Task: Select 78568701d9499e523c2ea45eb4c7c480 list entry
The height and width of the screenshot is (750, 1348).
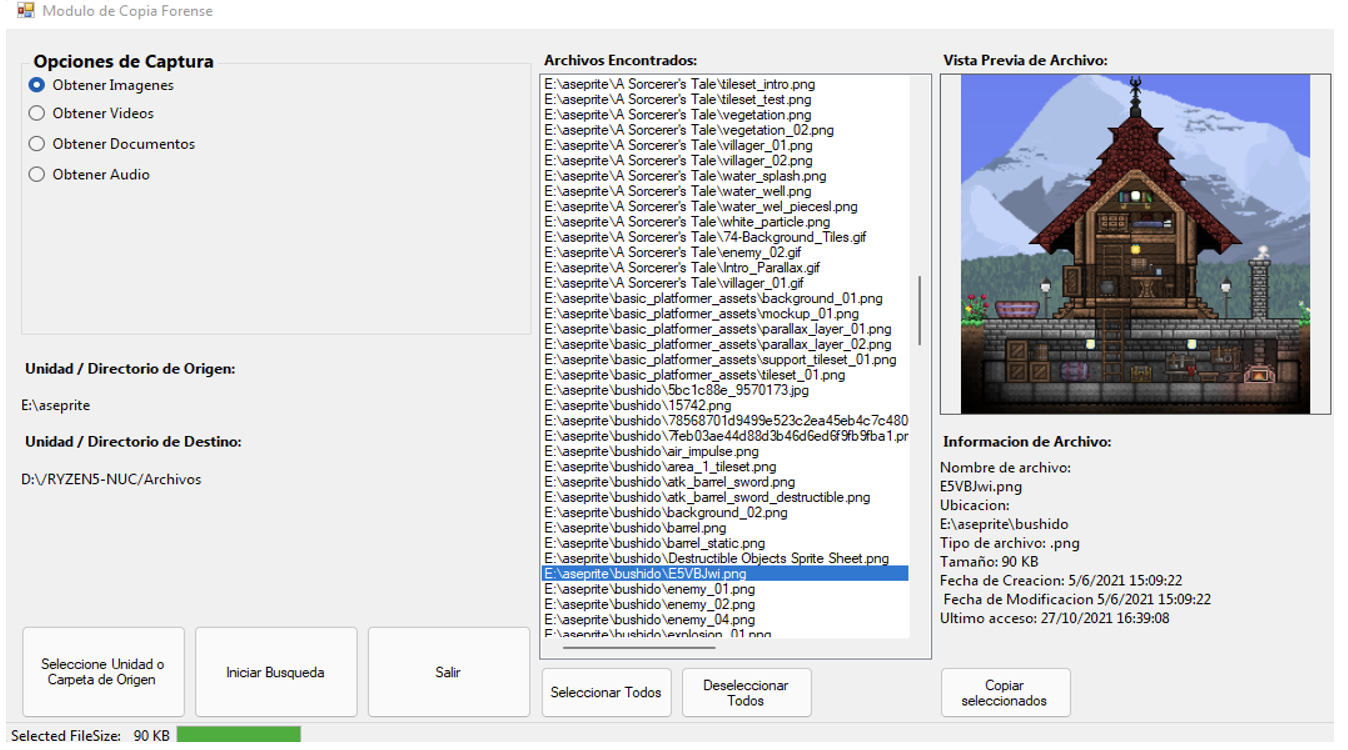Action: 725,421
